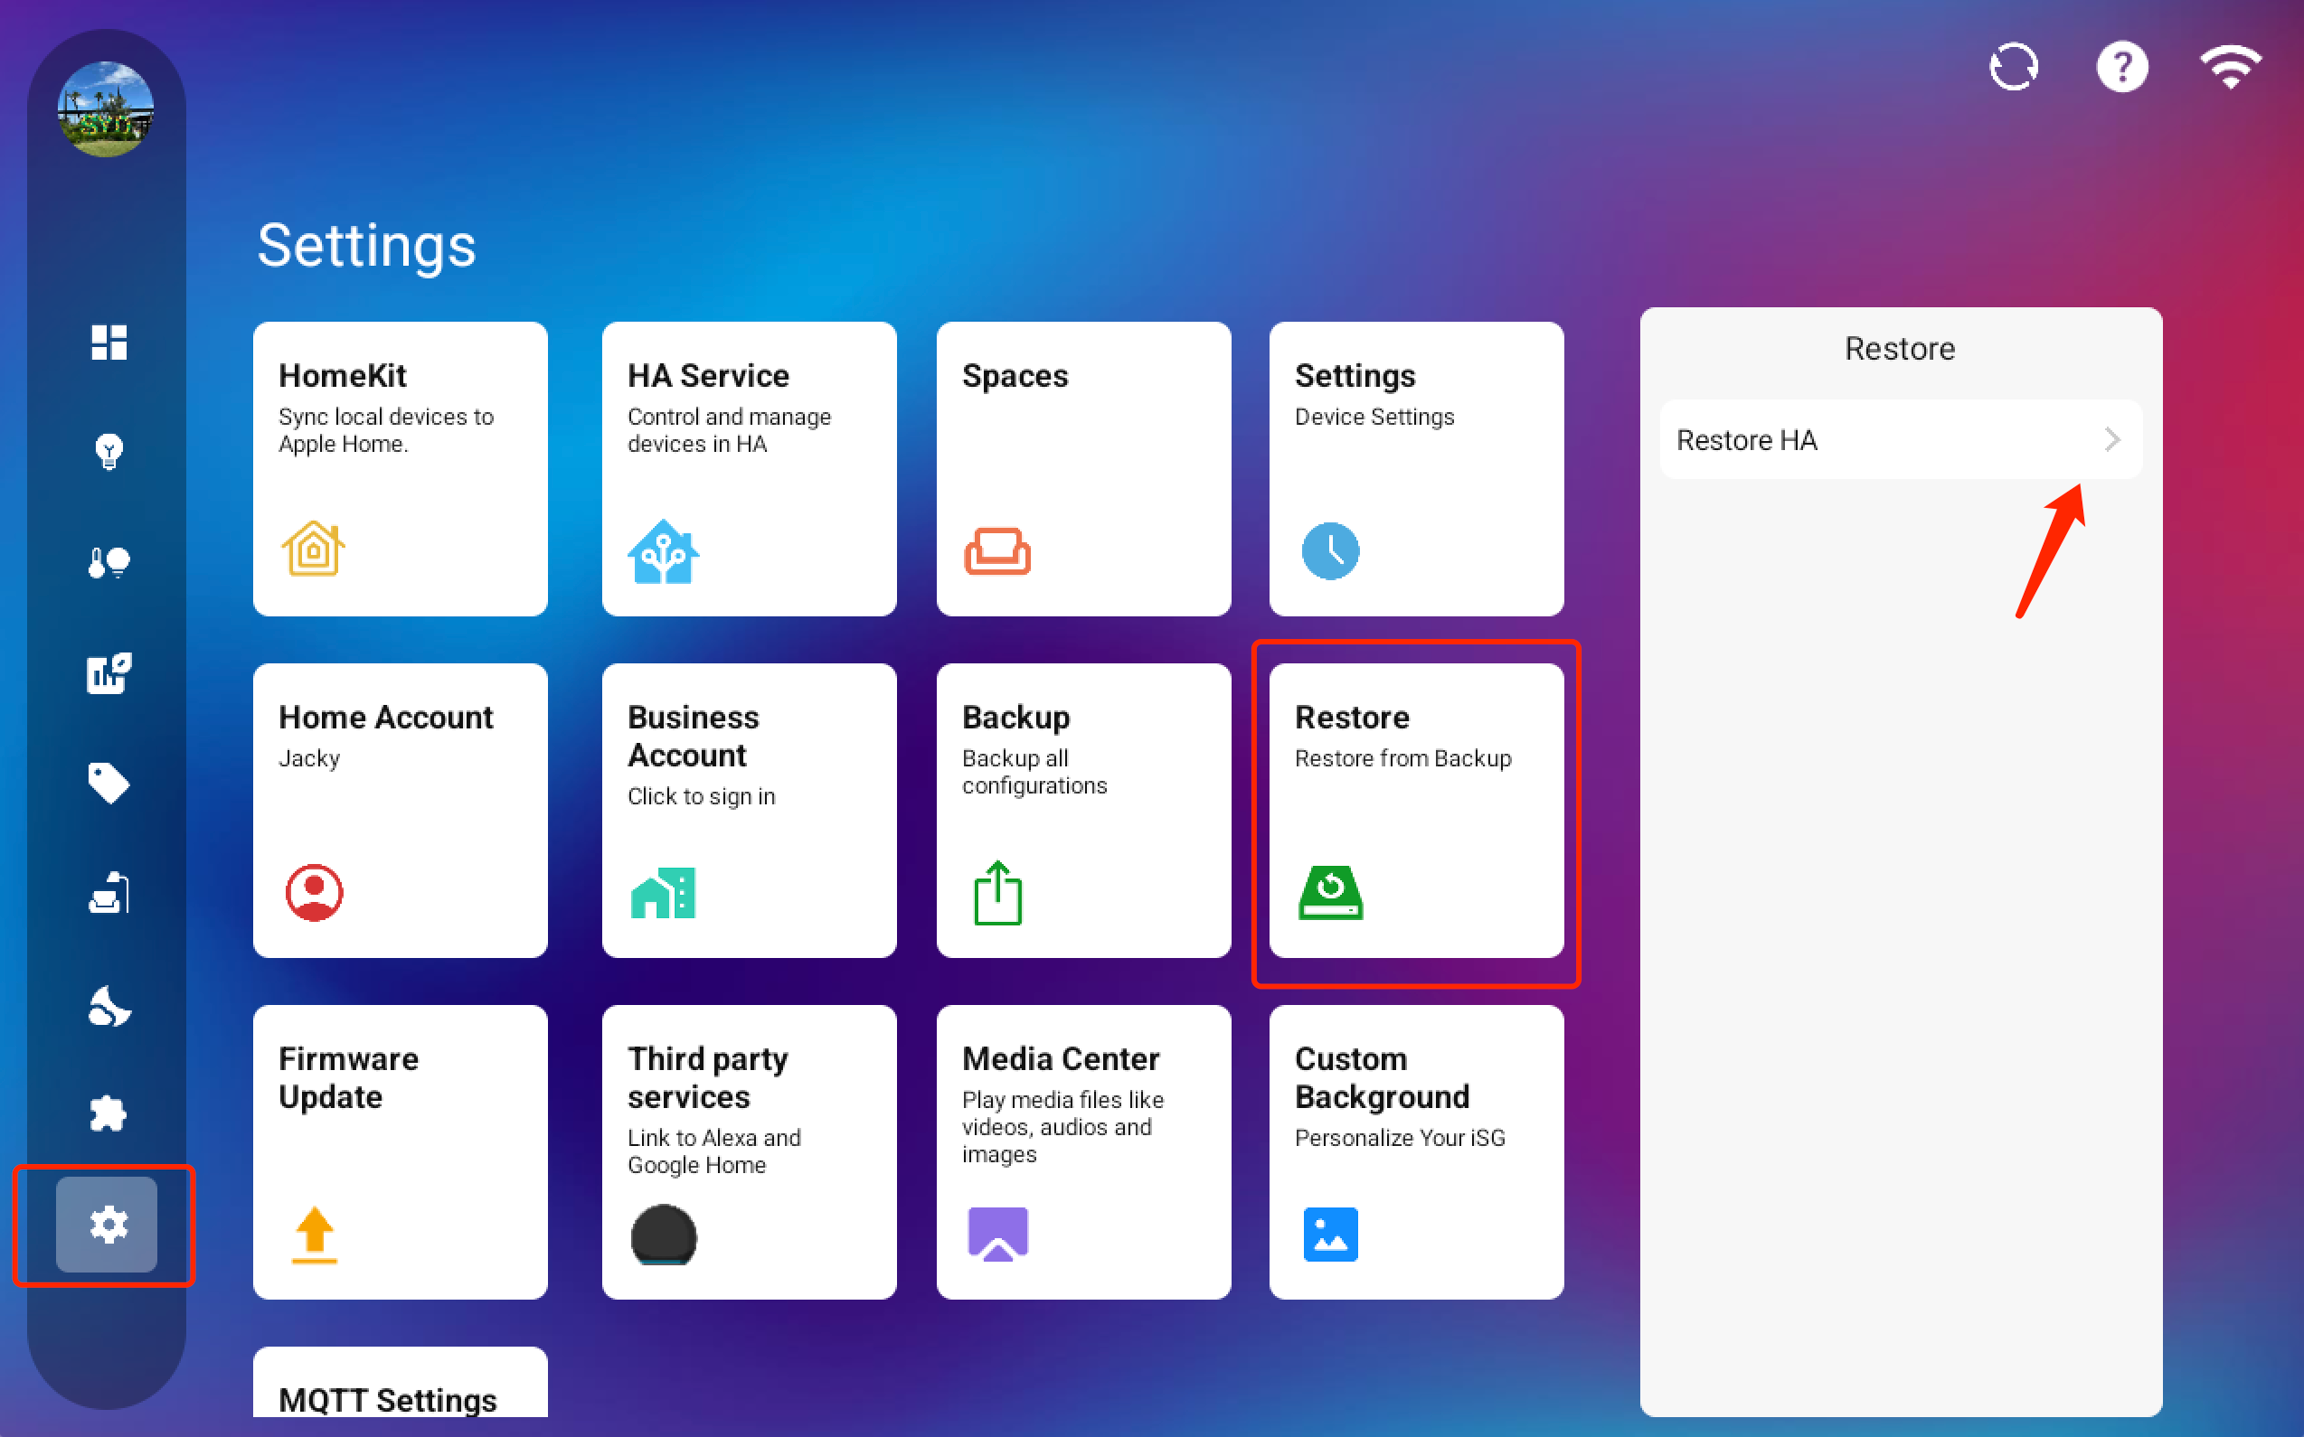This screenshot has width=2304, height=1437.
Task: Open the HomeKit settings card
Action: click(x=400, y=468)
